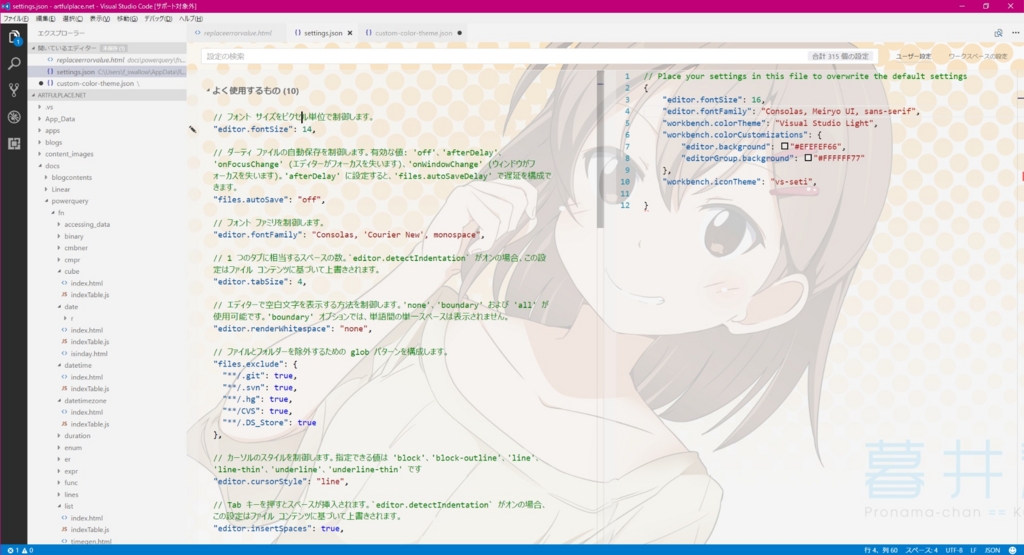Screen dimensions: 1024x555
Task: Click the UTF-8 encoding indicator
Action: [x=953, y=550]
